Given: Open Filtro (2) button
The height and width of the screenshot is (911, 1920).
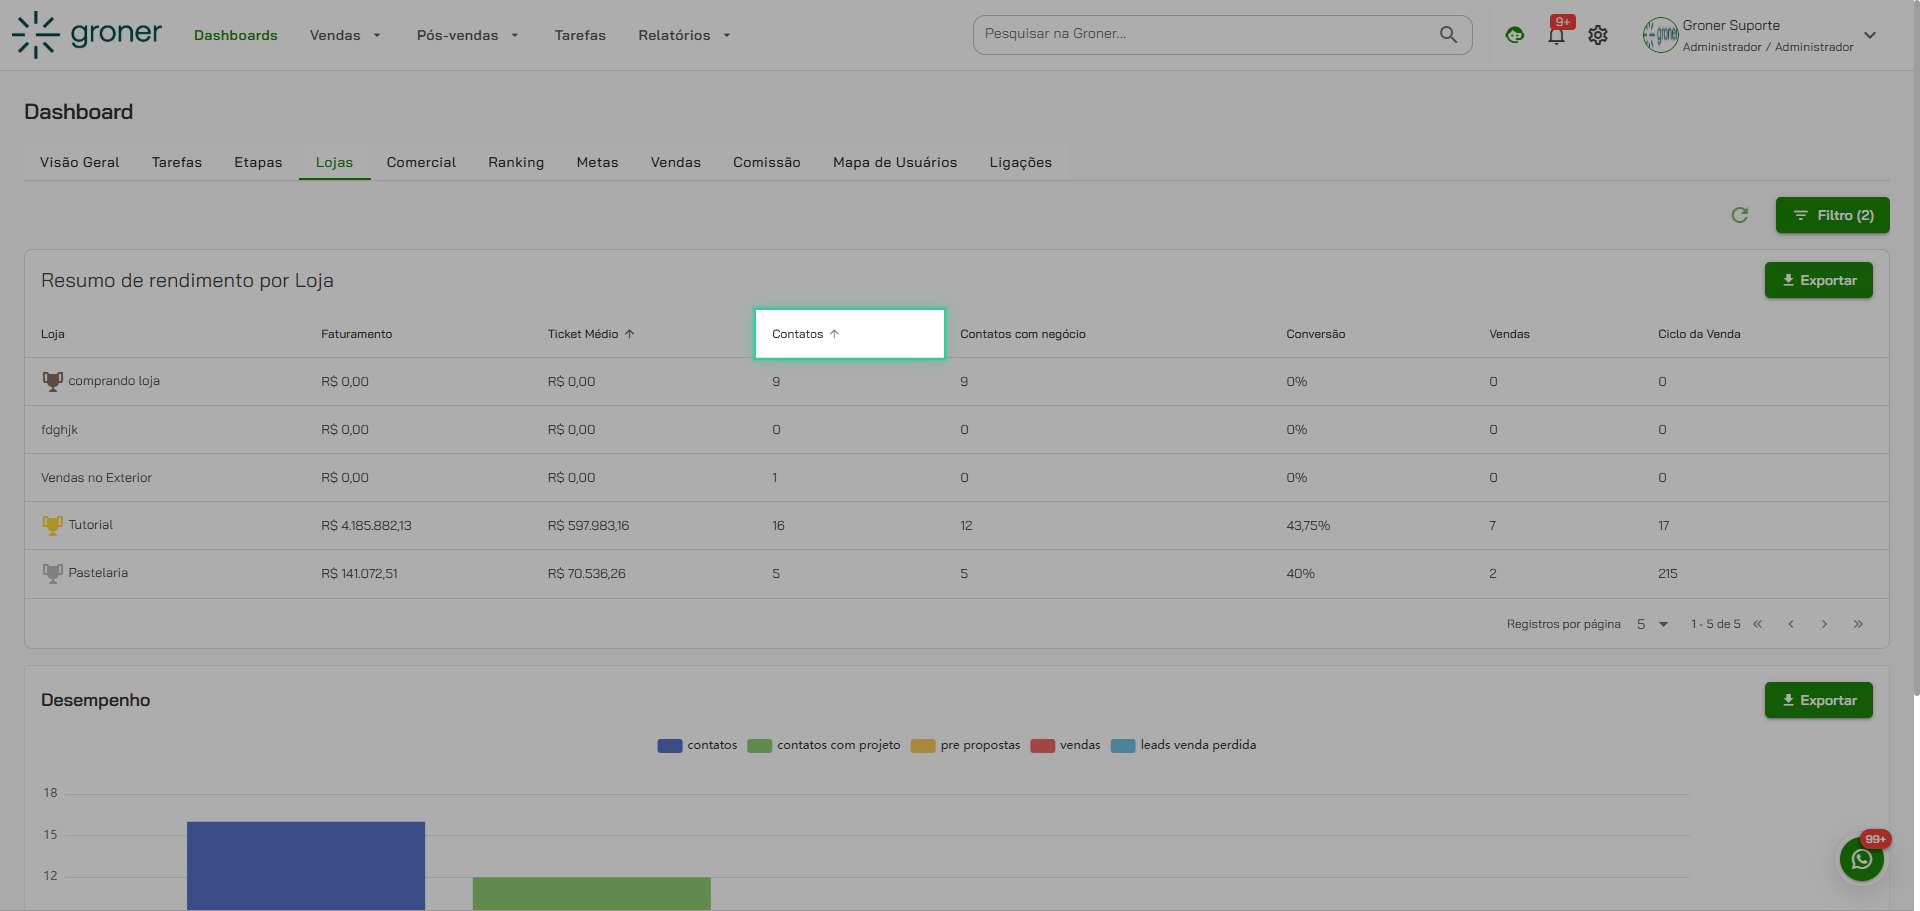Looking at the screenshot, I should click(x=1832, y=215).
